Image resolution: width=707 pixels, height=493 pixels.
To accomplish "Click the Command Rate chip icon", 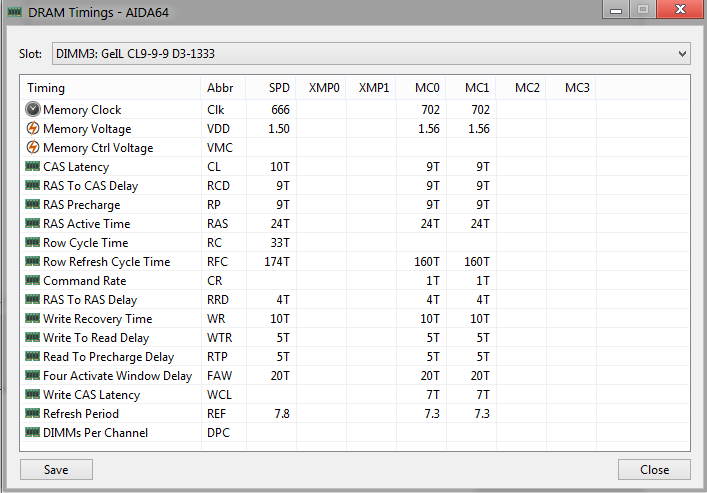I will click(32, 280).
